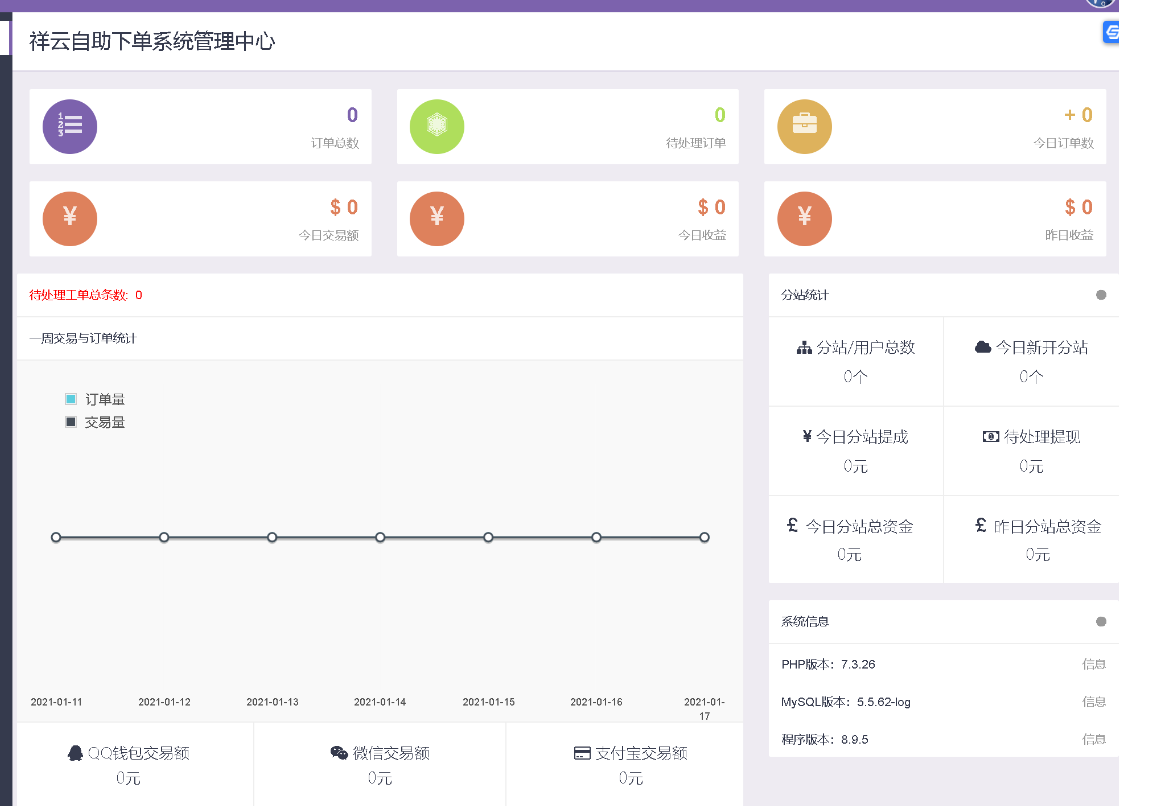
Task: Click the purple order list icon
Action: tap(69, 126)
